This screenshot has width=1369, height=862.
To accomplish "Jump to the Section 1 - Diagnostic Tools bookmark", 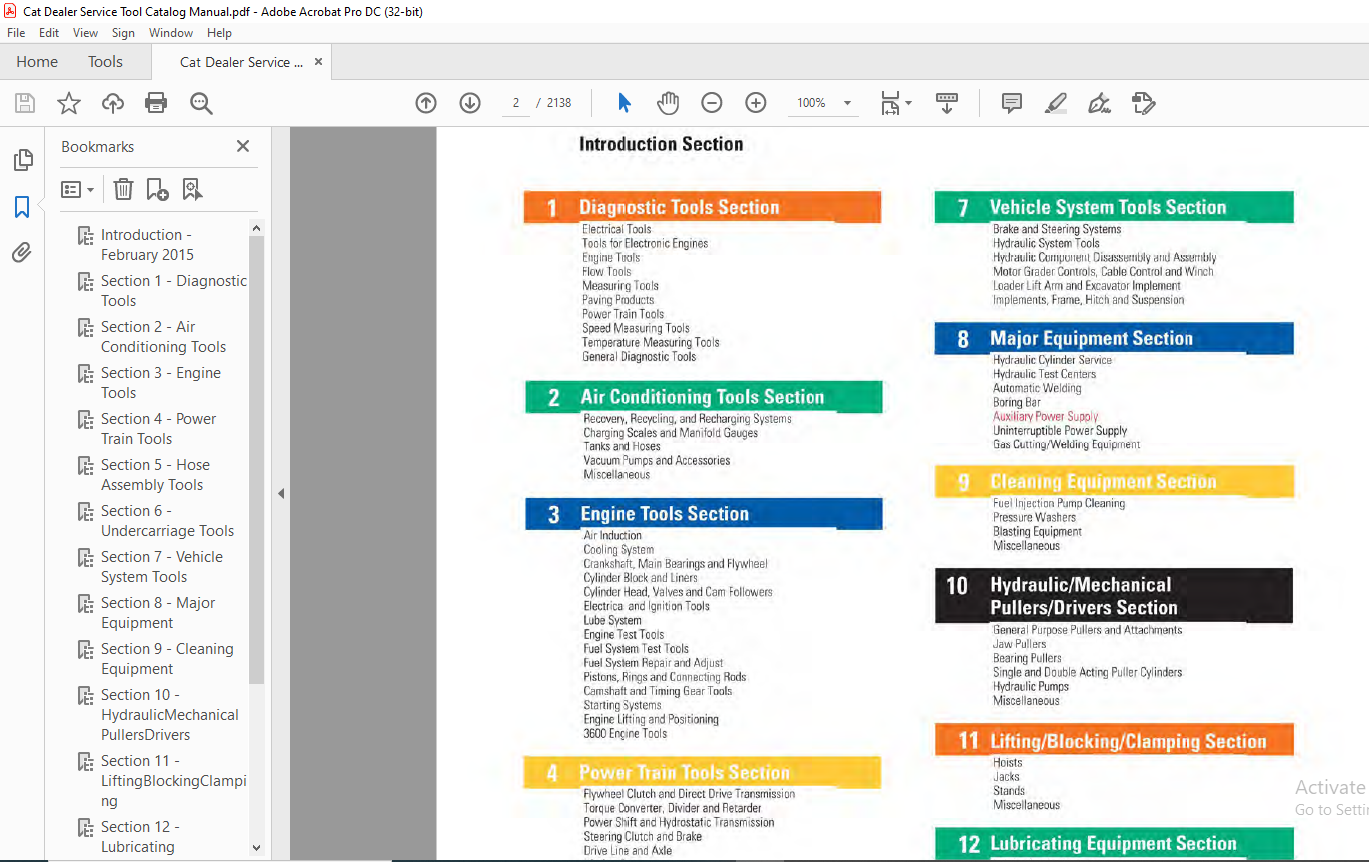I will click(174, 290).
